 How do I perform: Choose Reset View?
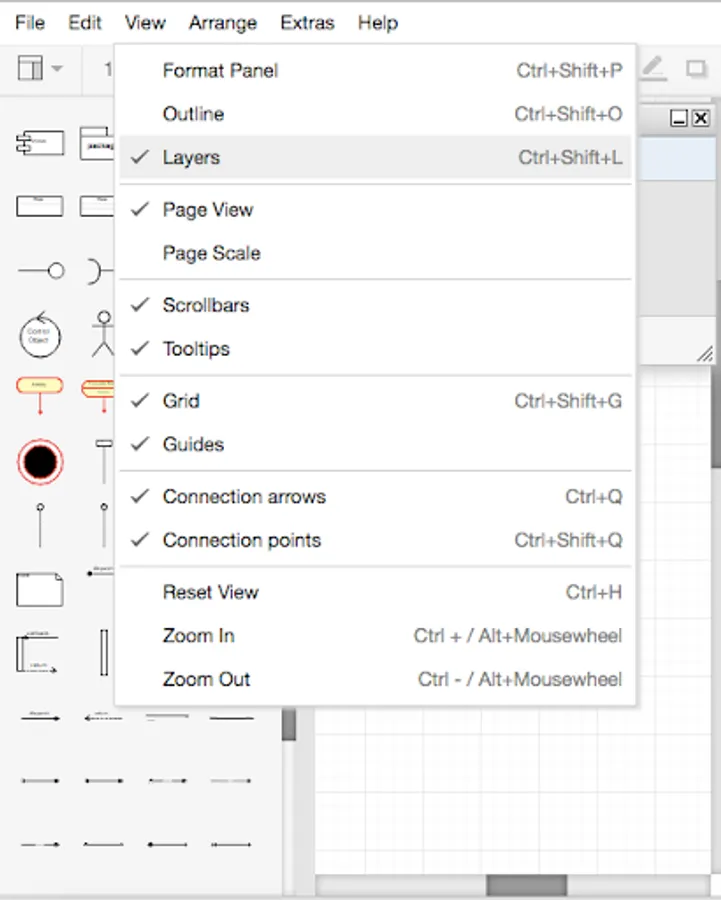210,592
